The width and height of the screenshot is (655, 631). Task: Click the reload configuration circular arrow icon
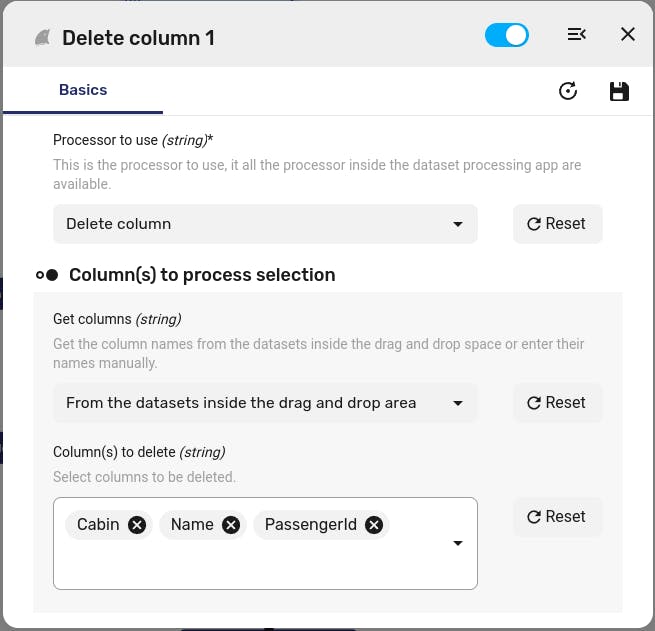[568, 91]
